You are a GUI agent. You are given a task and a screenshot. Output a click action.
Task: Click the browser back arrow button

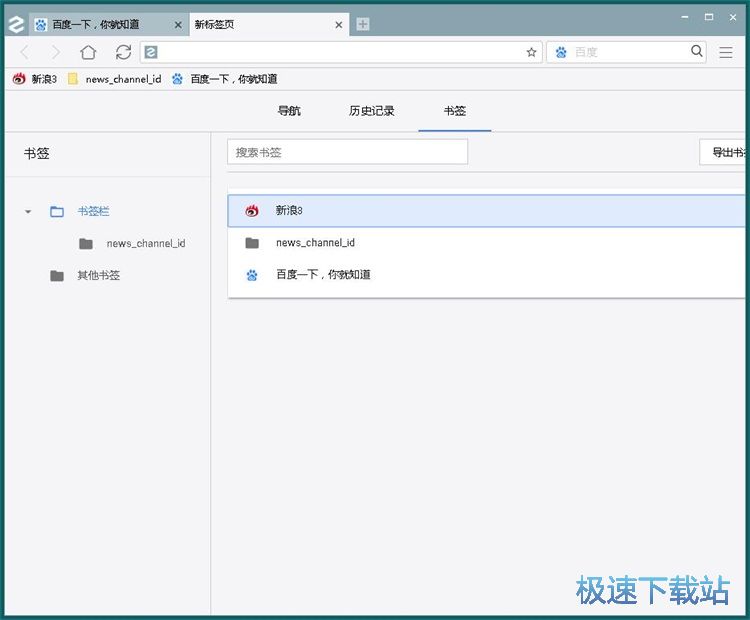[x=25, y=52]
